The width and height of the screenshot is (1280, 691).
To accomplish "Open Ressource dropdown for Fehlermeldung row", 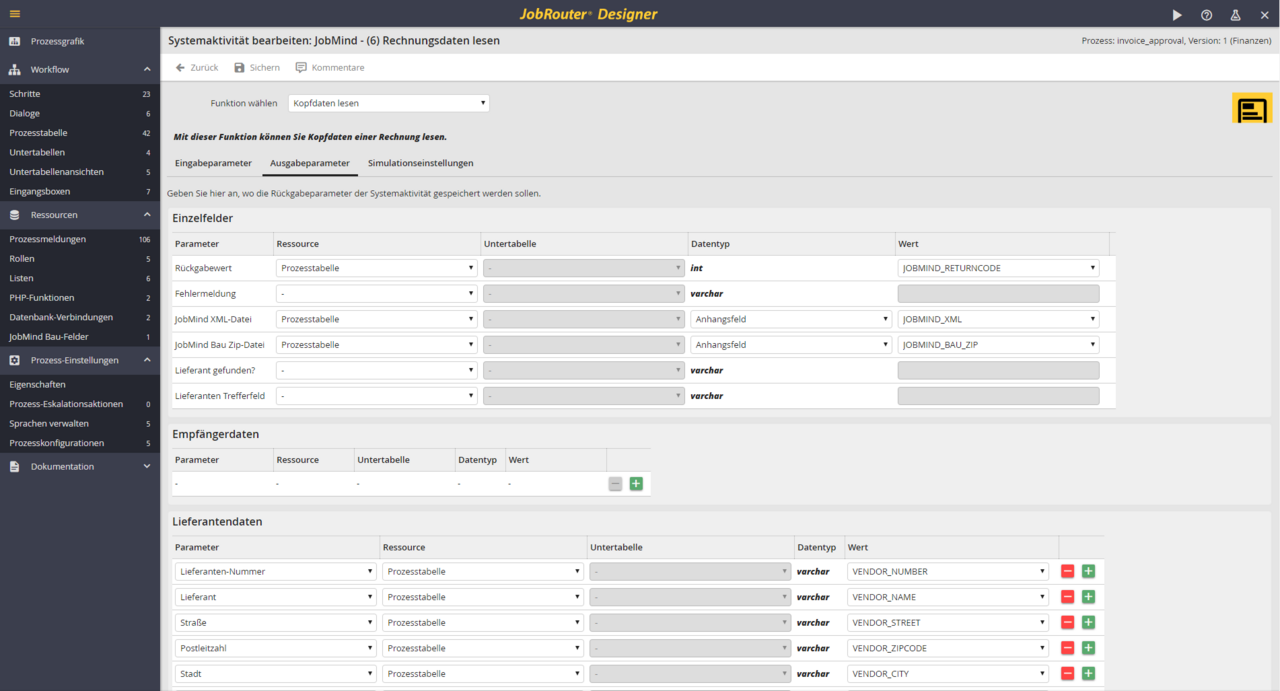I will (376, 294).
